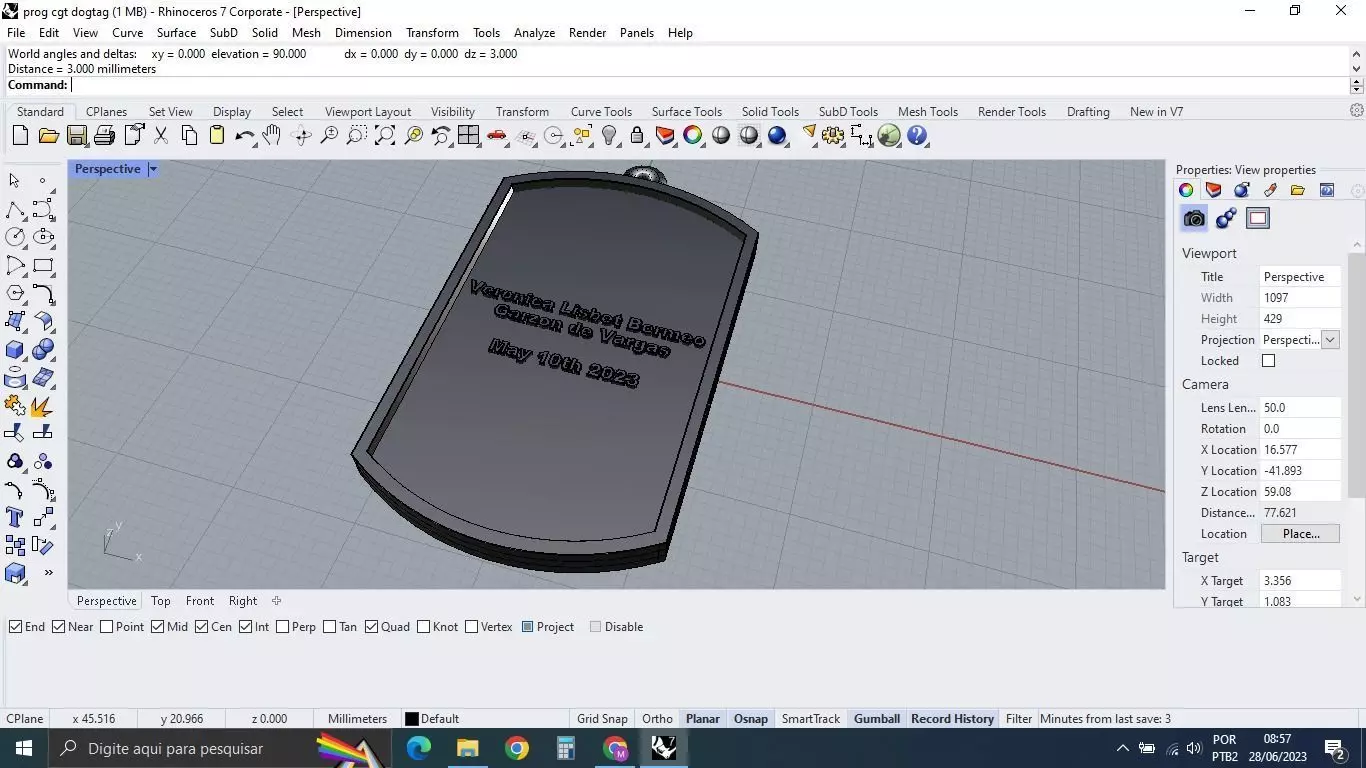This screenshot has height=768, width=1366.
Task: Open the color wheel object properties tab
Action: pos(1186,190)
